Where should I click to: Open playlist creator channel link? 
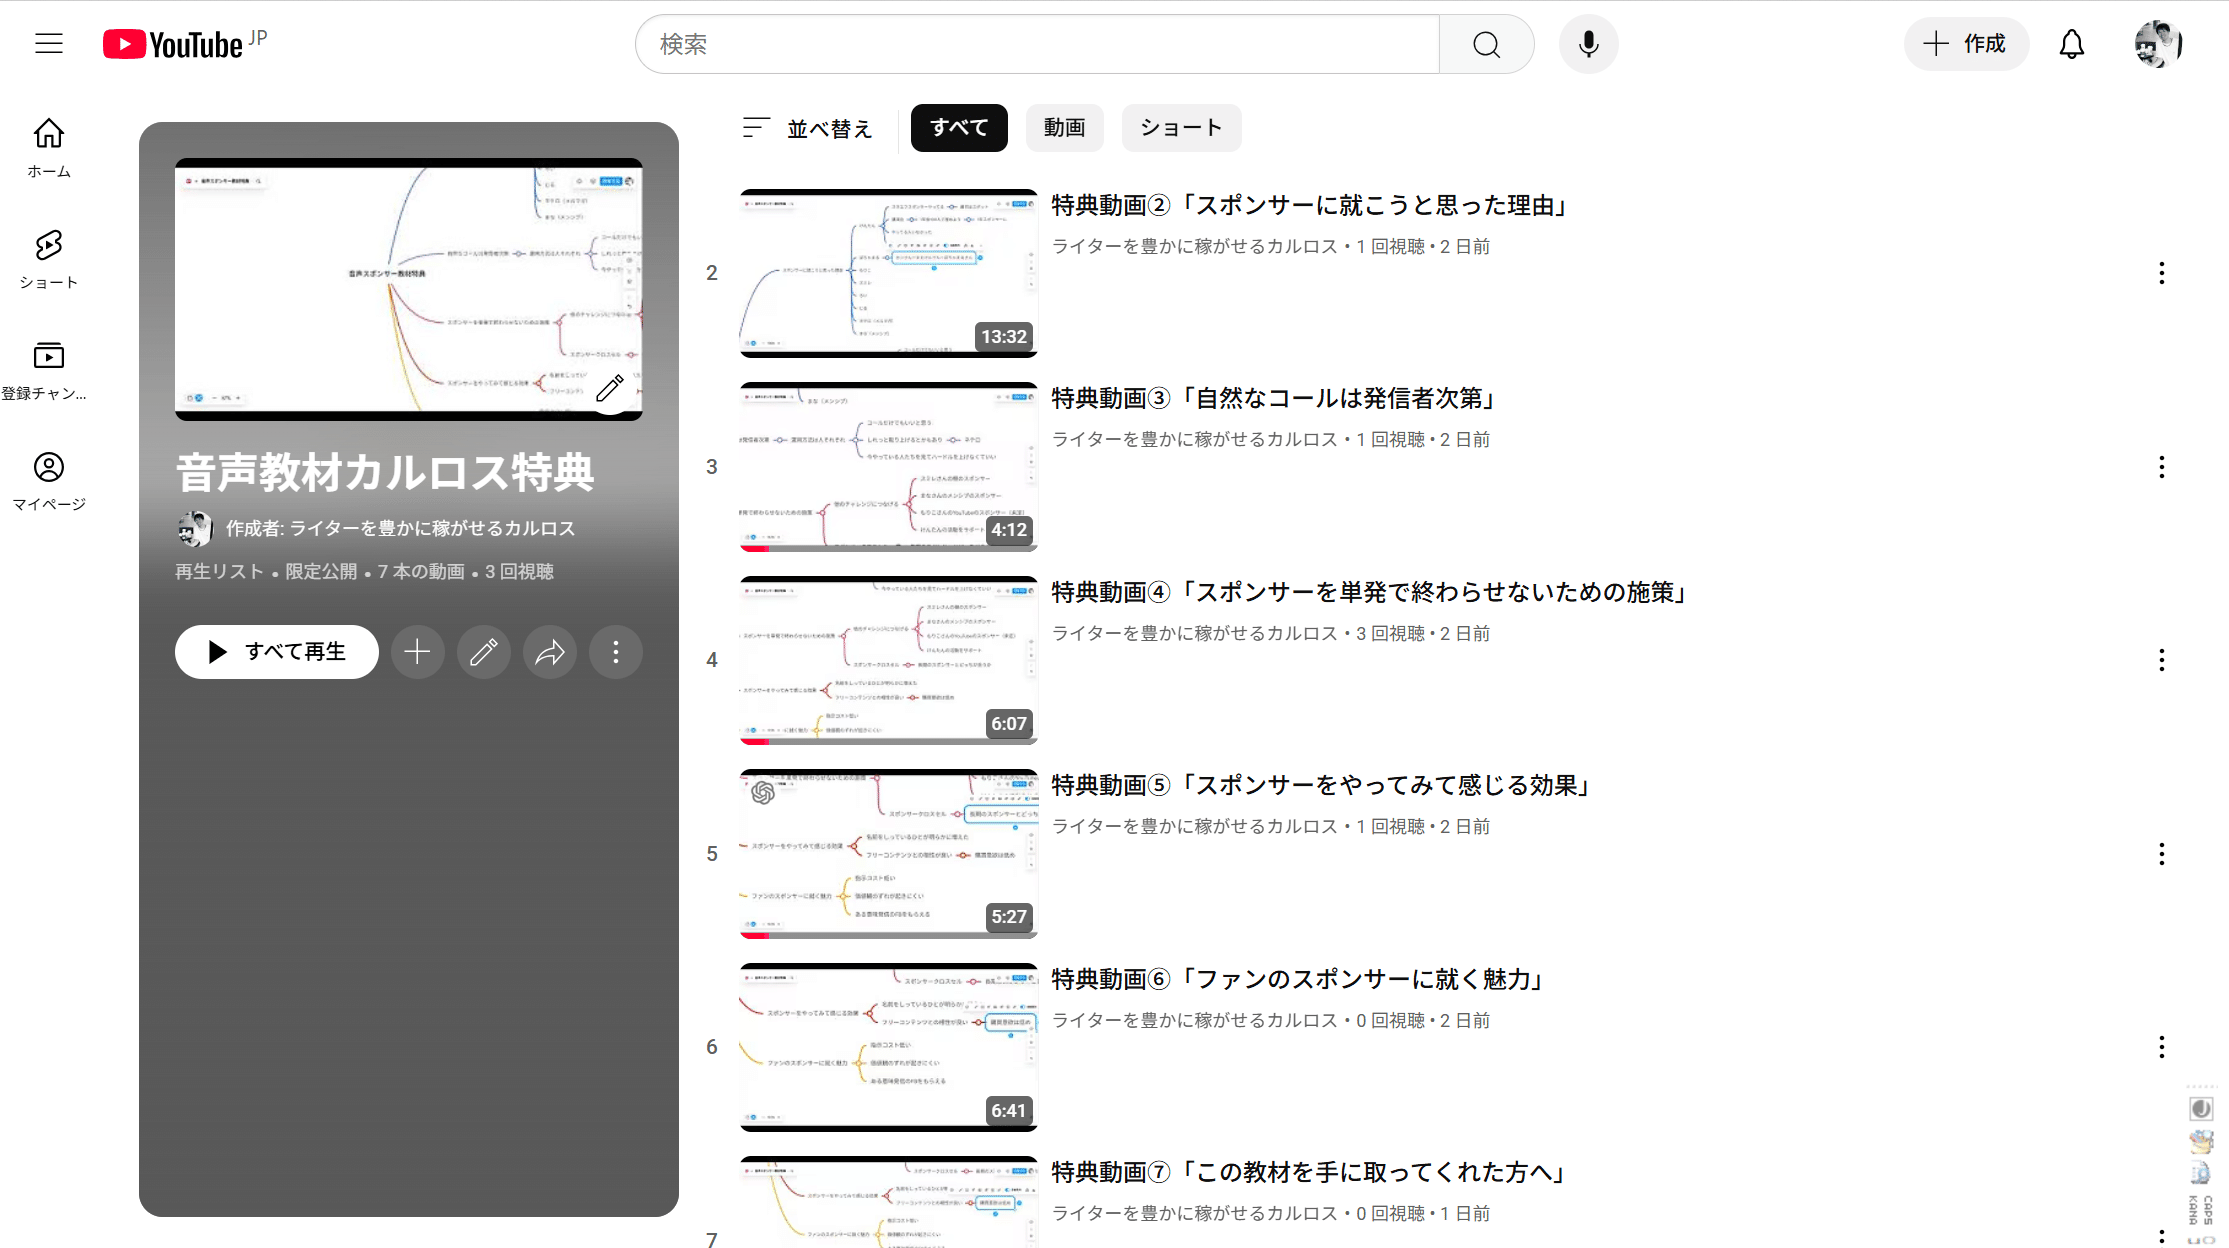coord(400,528)
